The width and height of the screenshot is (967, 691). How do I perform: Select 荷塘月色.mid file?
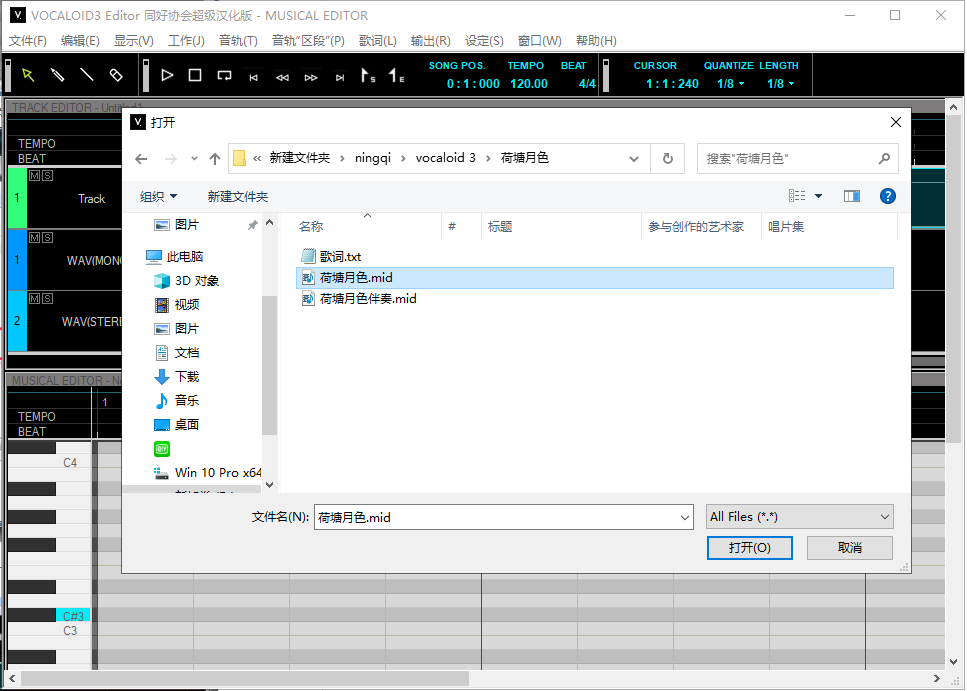(x=595, y=278)
